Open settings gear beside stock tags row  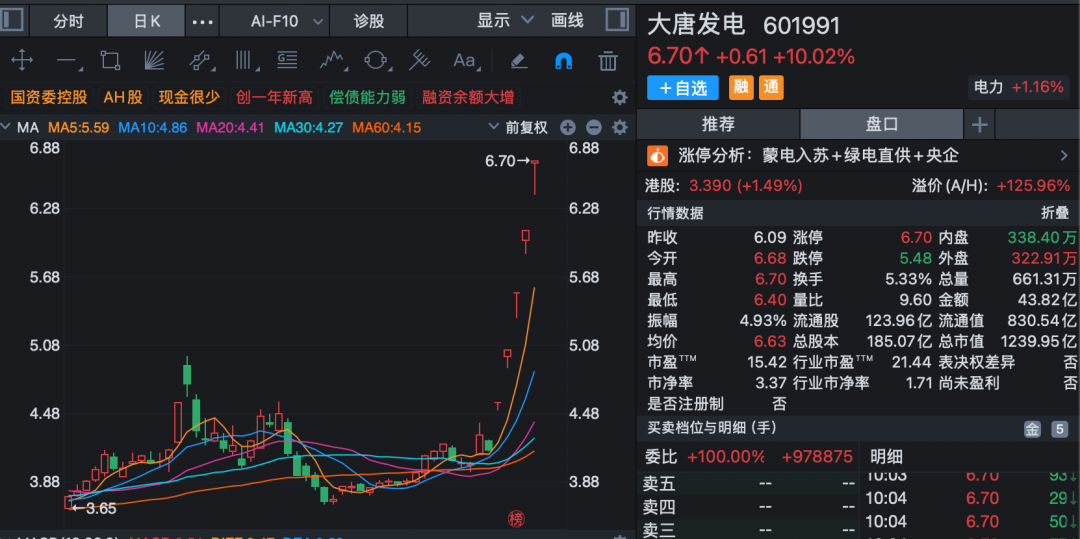click(x=620, y=97)
